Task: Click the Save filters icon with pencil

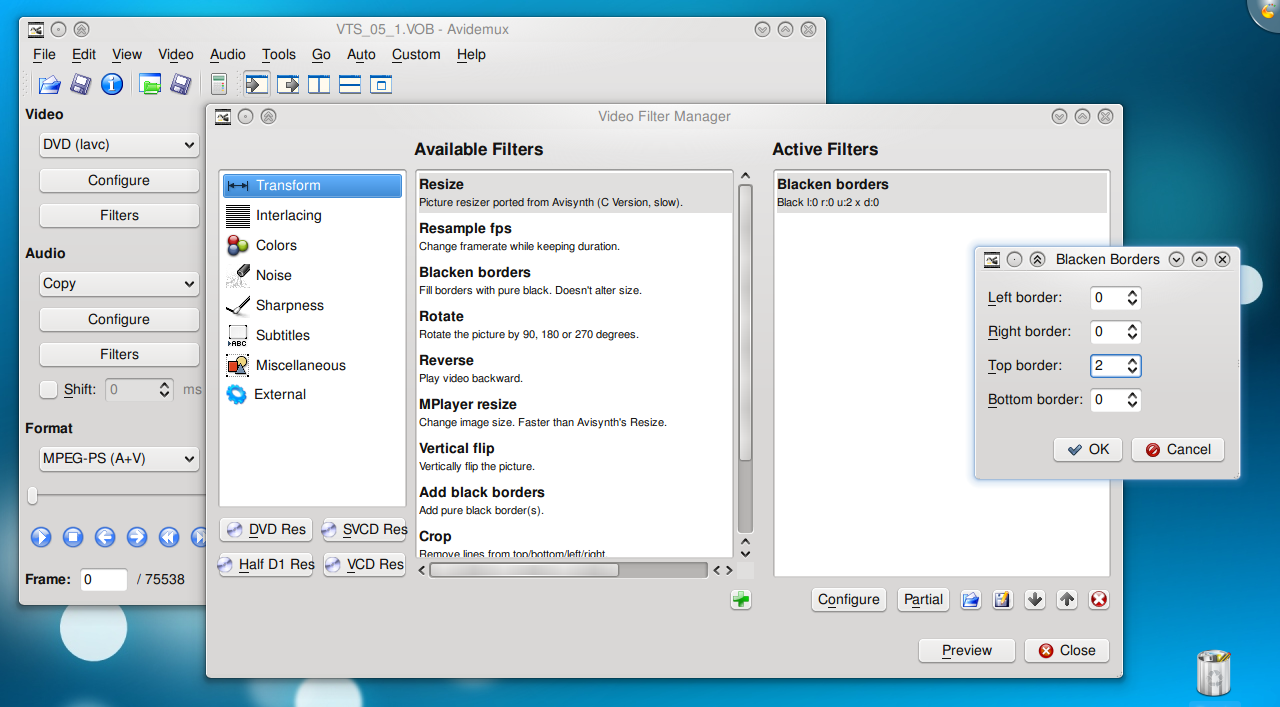Action: pyautogui.click(x=1003, y=599)
